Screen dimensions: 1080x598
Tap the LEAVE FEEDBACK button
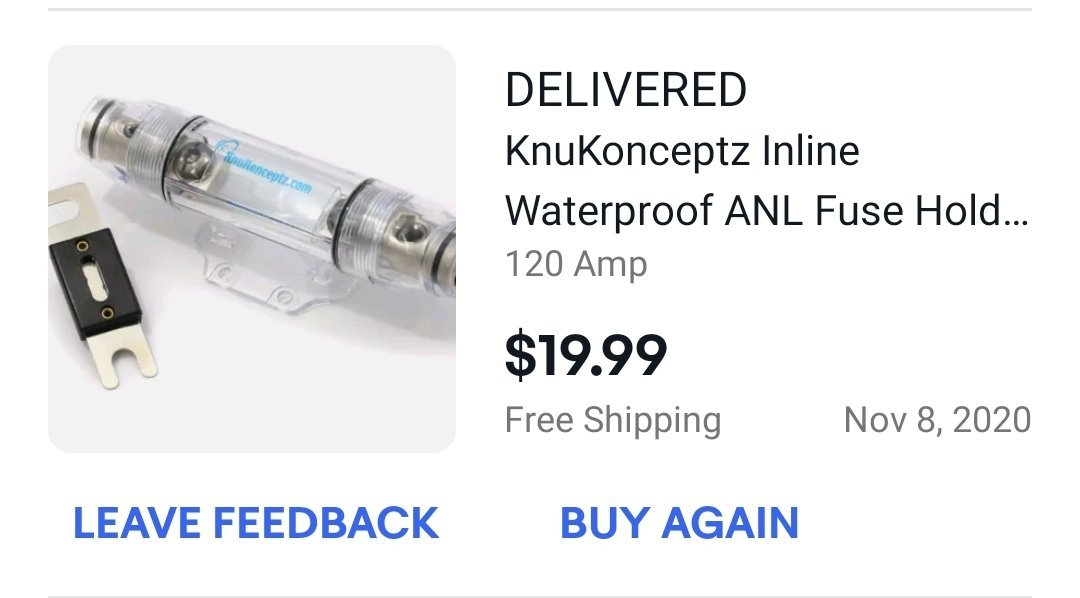(256, 523)
